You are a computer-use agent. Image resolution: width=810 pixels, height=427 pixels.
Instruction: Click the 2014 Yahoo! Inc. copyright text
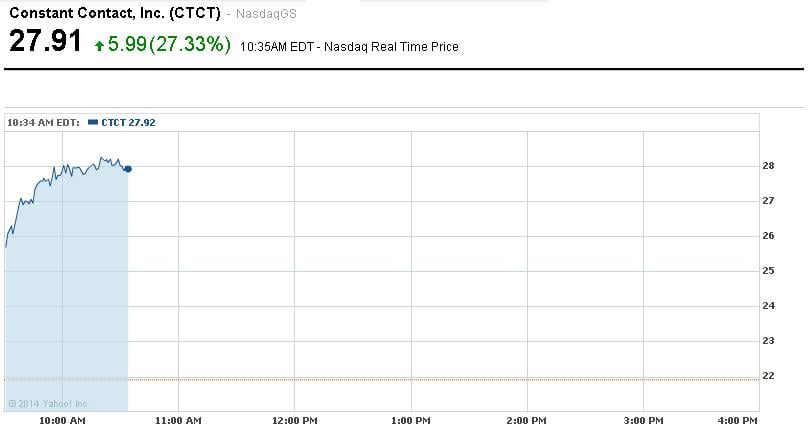(49, 404)
